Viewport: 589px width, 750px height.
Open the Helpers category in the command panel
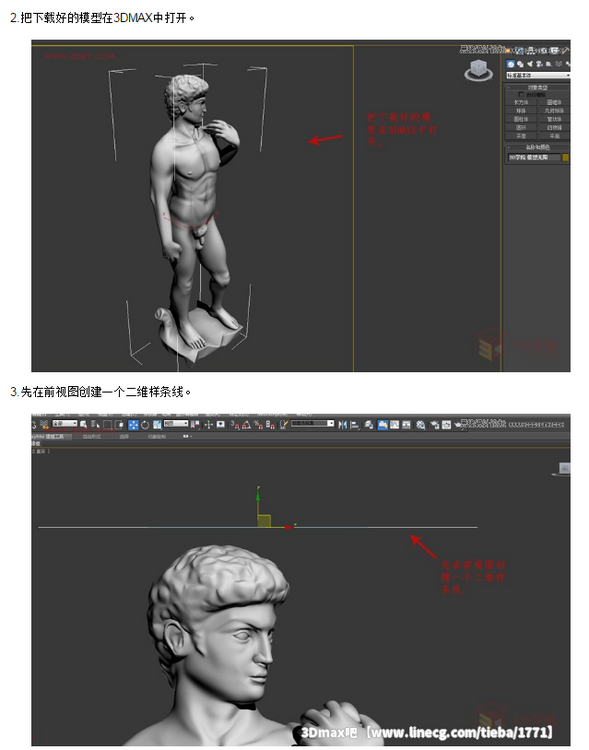point(548,64)
